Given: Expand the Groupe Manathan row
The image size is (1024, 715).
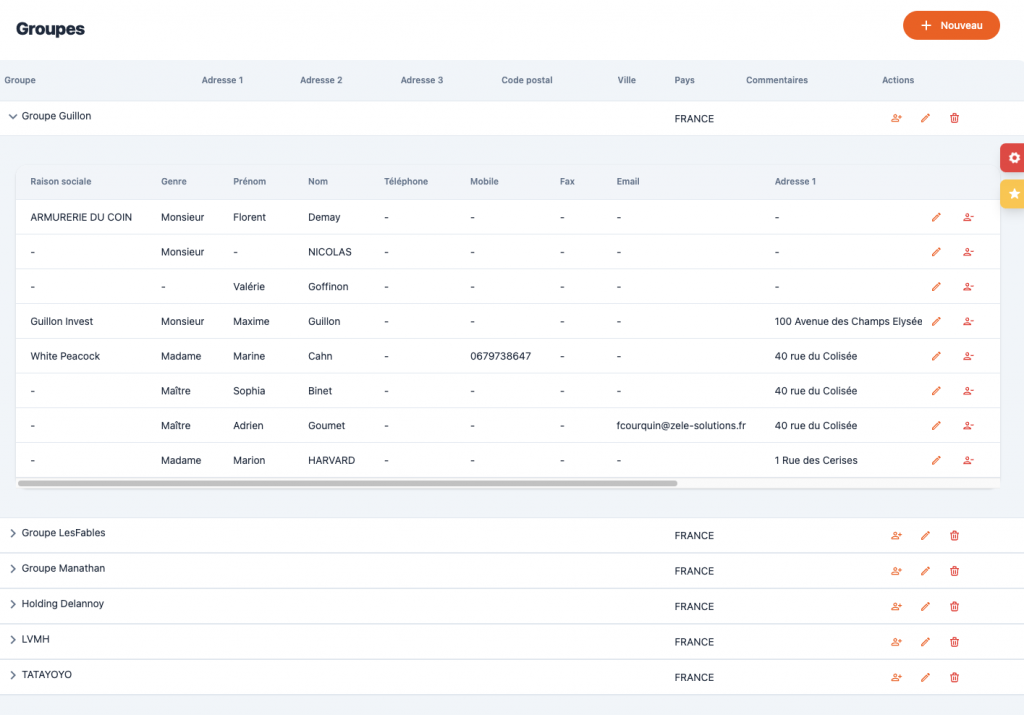Looking at the screenshot, I should coord(13,569).
